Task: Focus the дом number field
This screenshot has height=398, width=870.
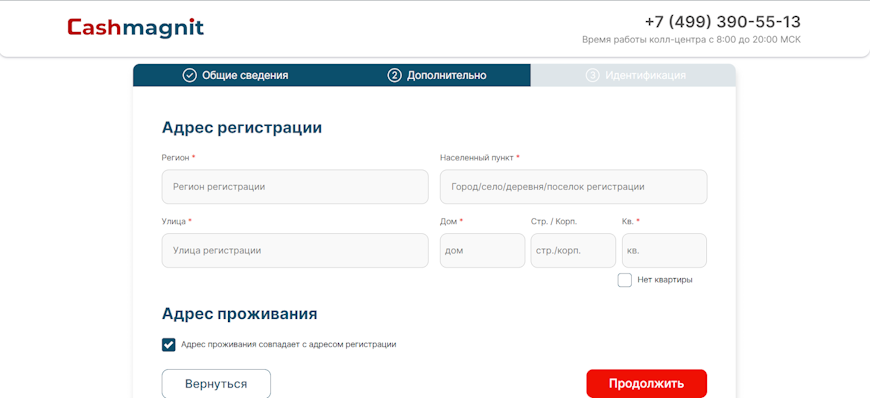Action: [x=483, y=250]
